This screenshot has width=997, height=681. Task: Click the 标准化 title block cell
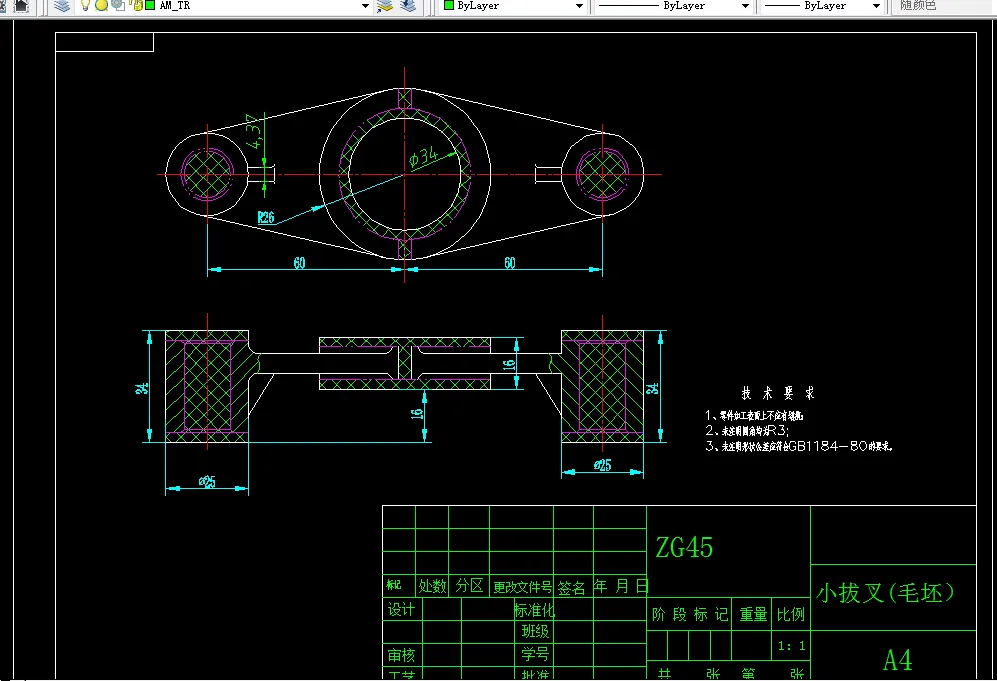point(534,610)
